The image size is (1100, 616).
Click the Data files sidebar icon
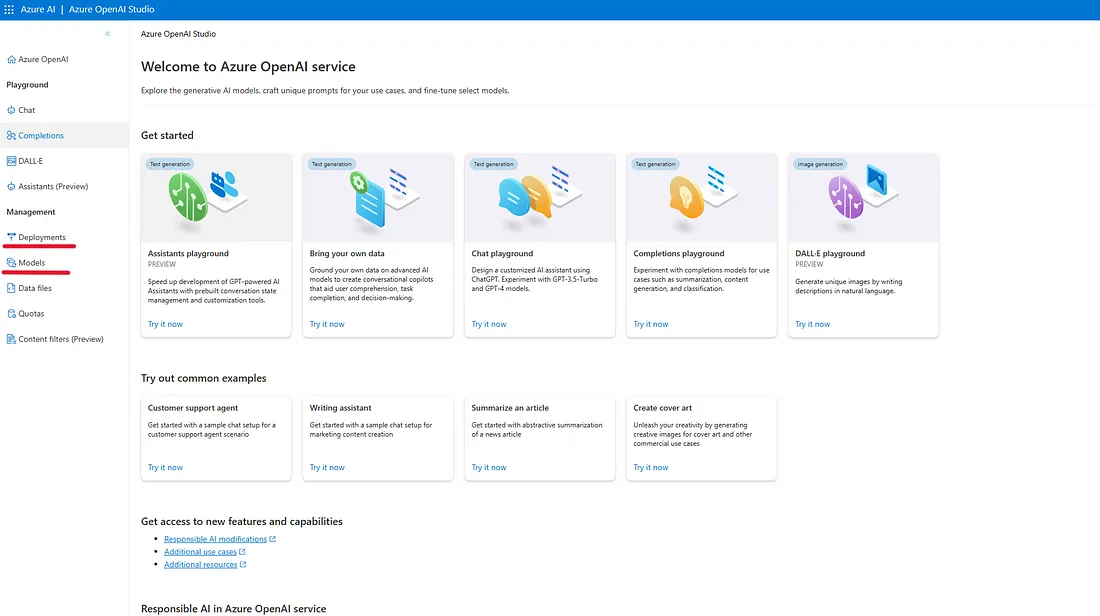click(x=11, y=288)
